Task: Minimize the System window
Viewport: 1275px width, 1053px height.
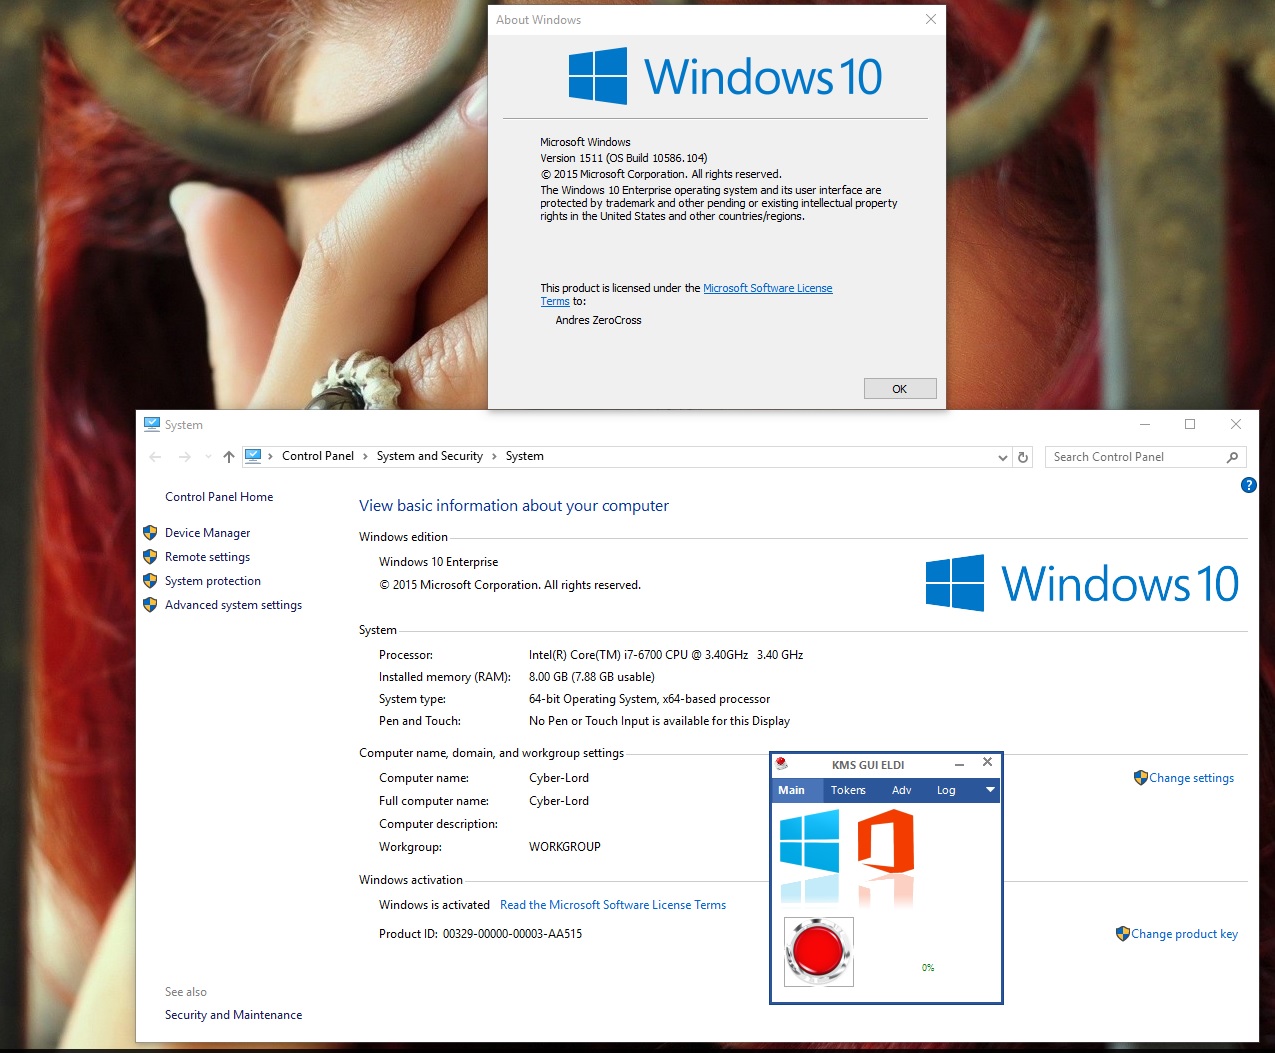Action: (x=1145, y=424)
